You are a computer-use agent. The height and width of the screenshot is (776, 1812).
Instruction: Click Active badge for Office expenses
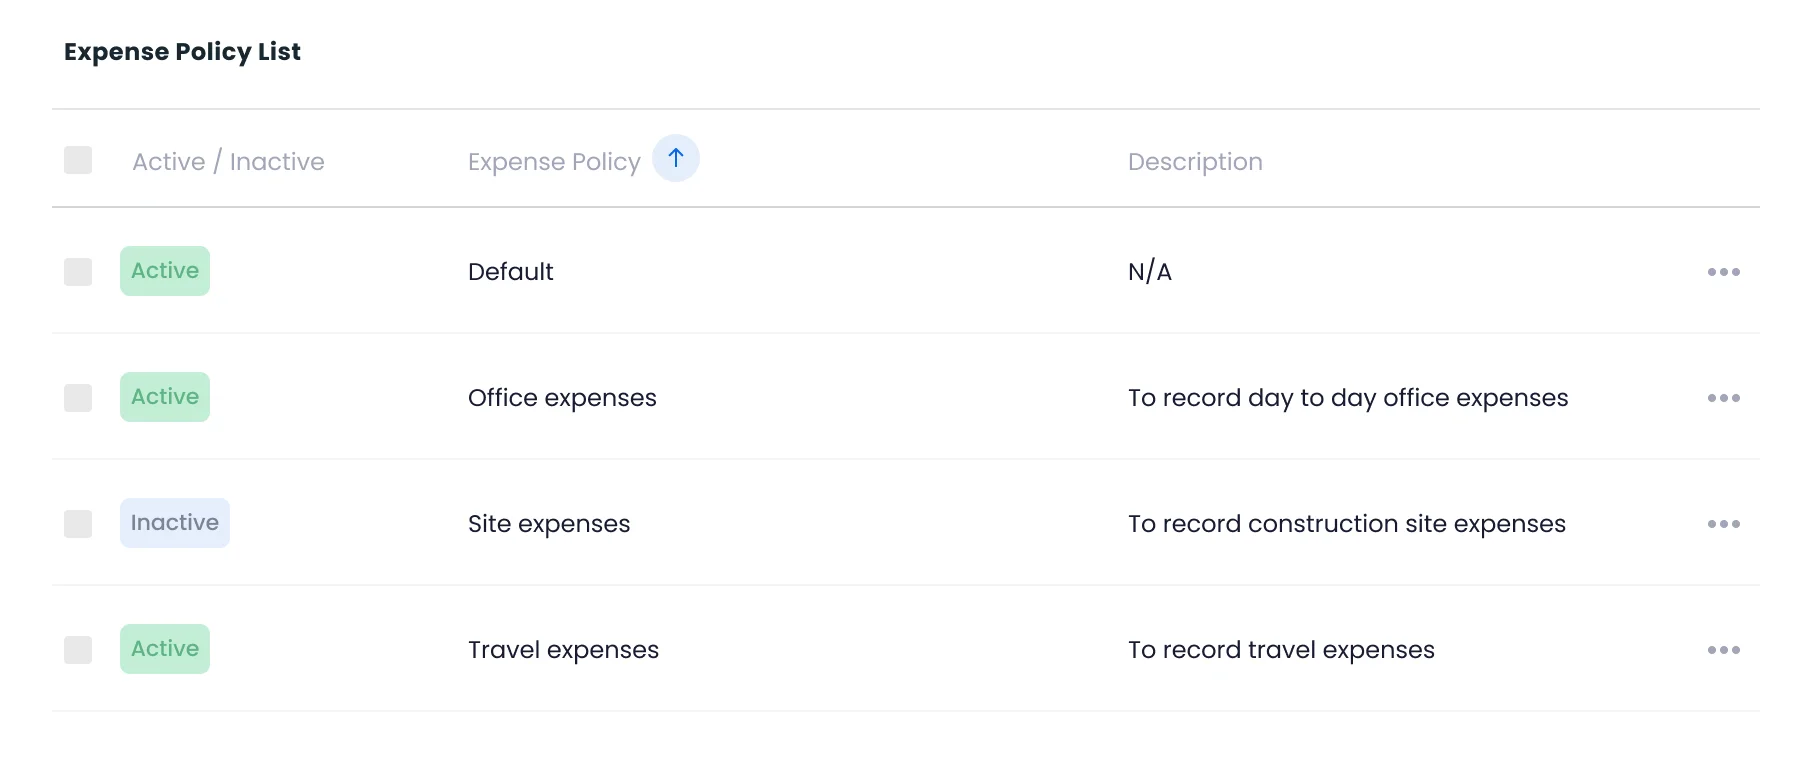tap(165, 397)
